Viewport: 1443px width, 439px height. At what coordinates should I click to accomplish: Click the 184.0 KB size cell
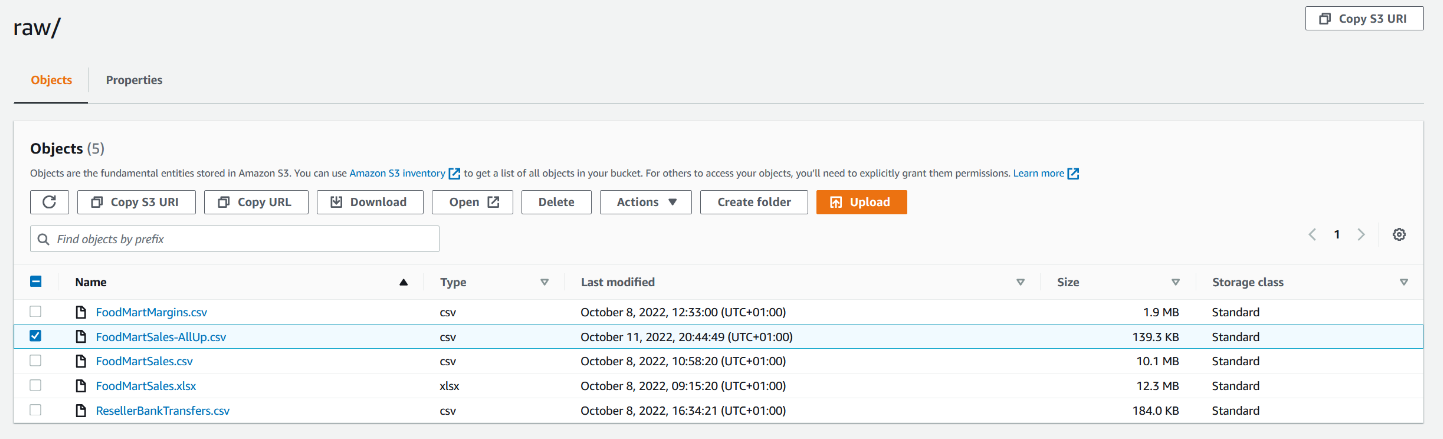1157,410
